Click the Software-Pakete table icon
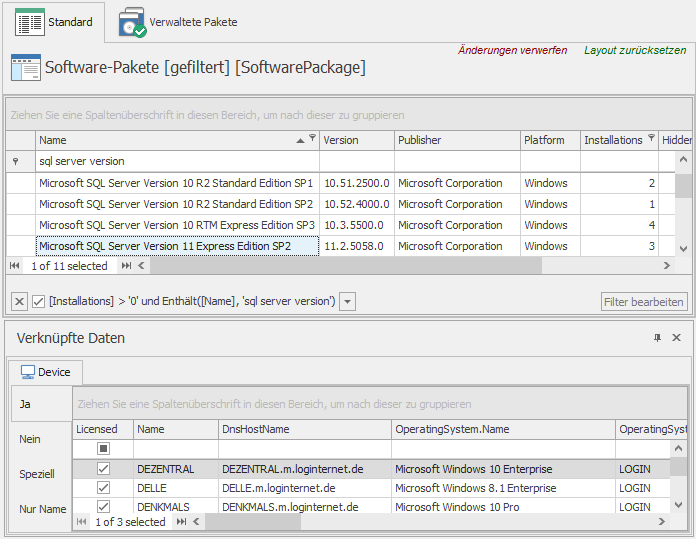 coord(26,67)
